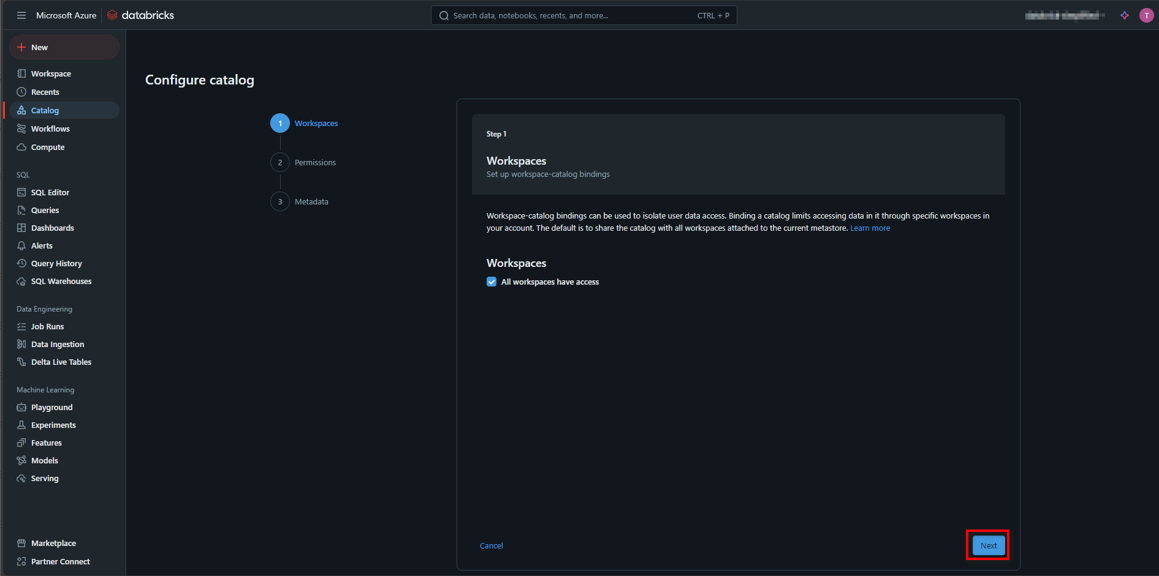Viewport: 1159px width, 576px height.
Task: Open the New button menu
Action: pyautogui.click(x=63, y=47)
